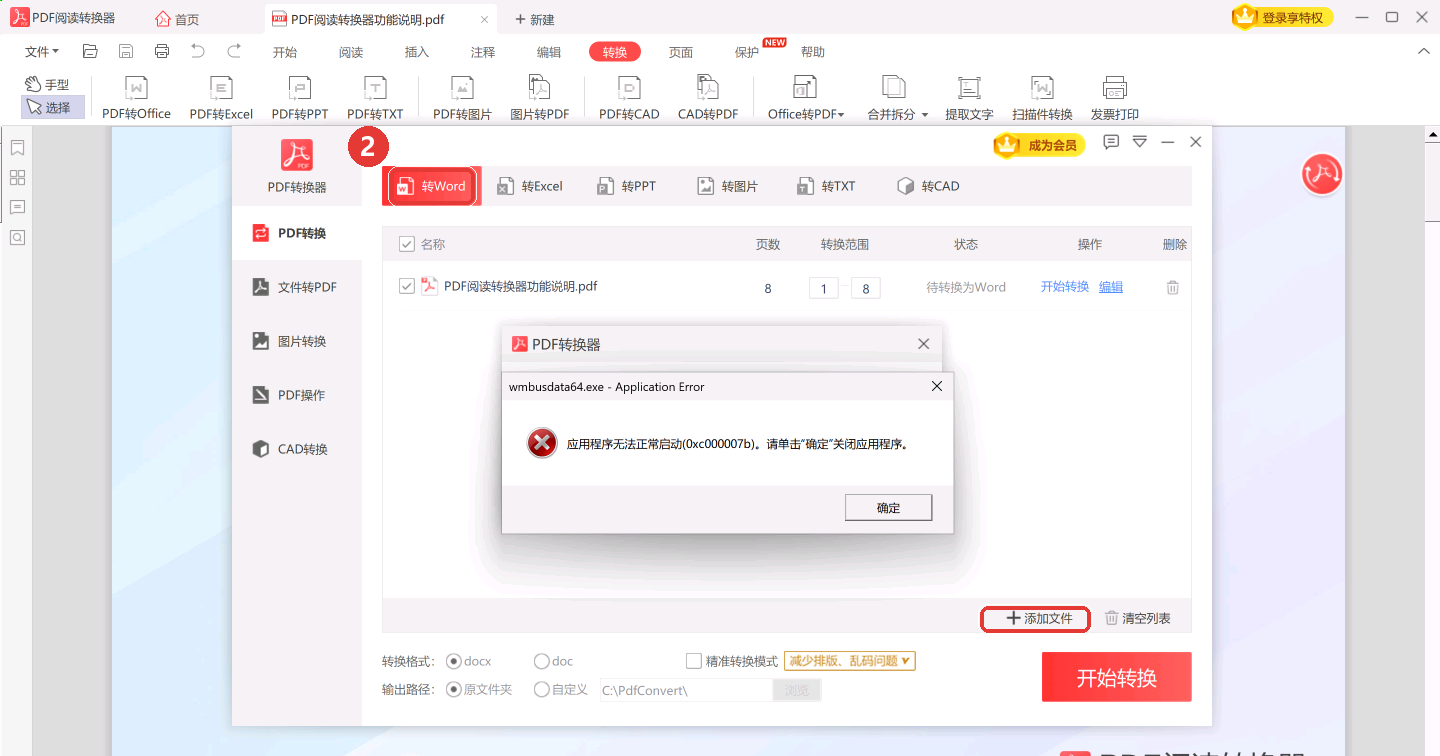Launch the 扫描件转换 tool
1440x756 pixels.
coord(1042,98)
